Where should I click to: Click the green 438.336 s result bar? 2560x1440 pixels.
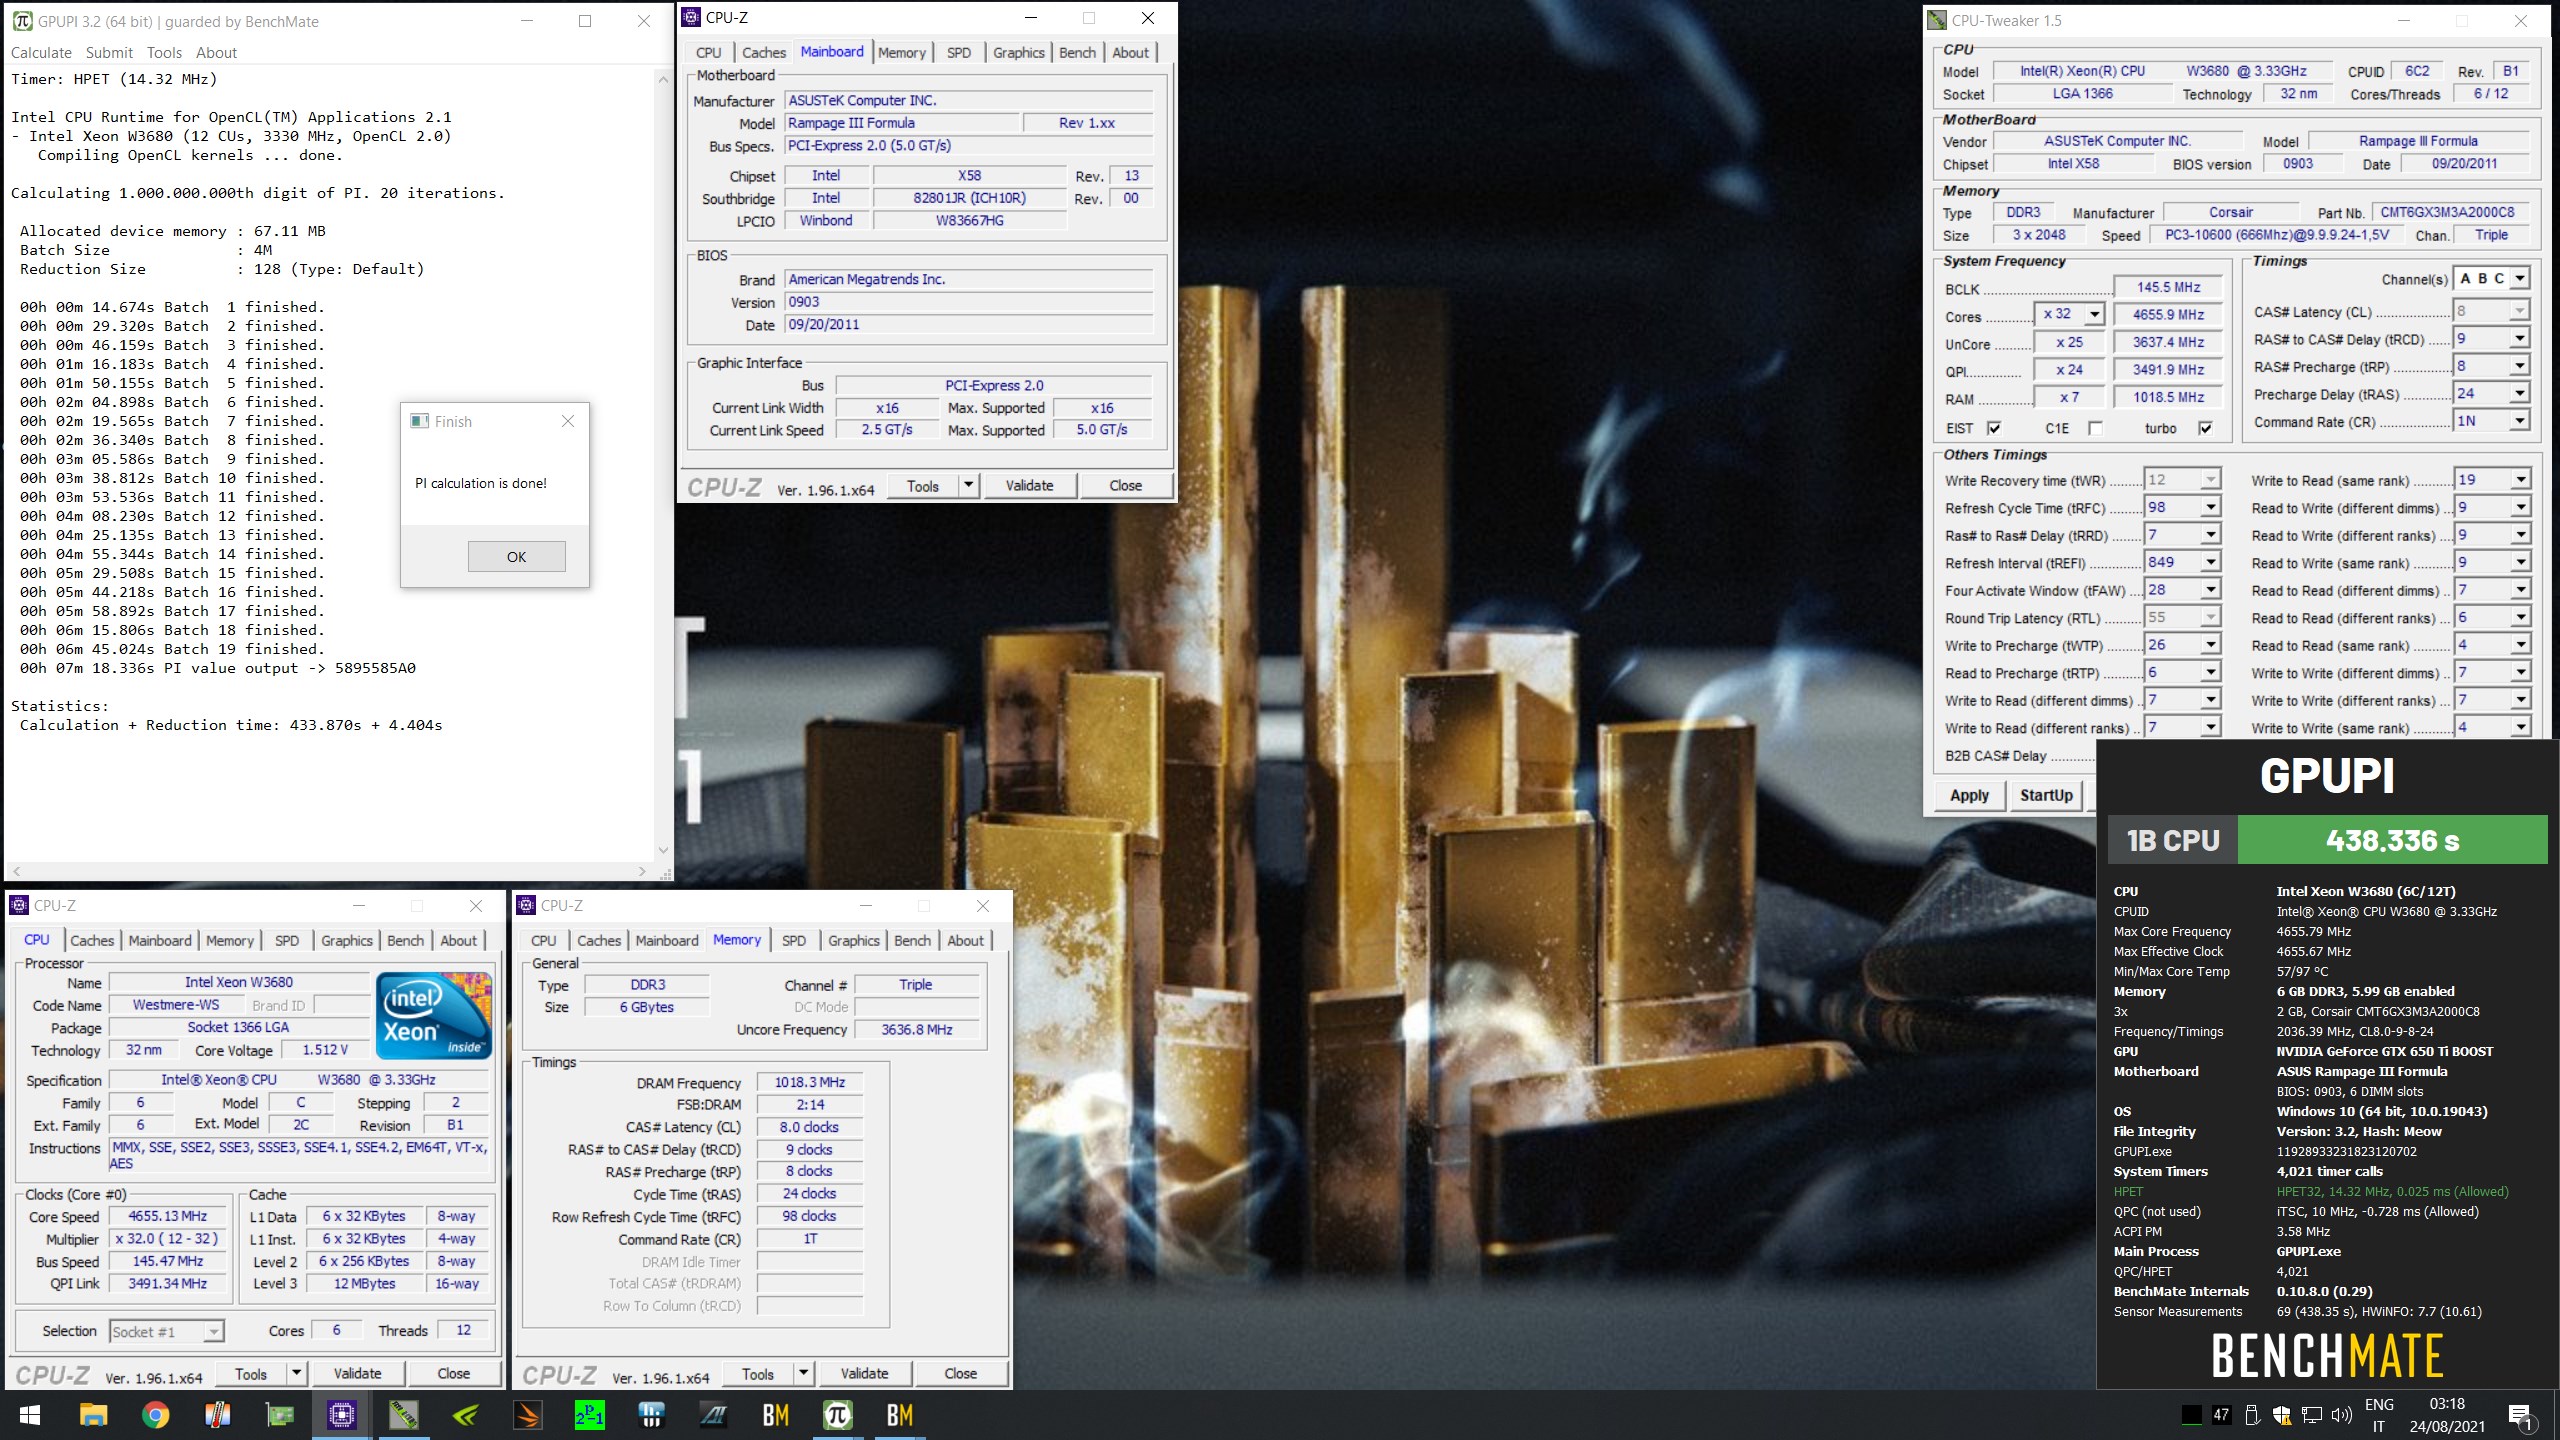coord(2392,840)
